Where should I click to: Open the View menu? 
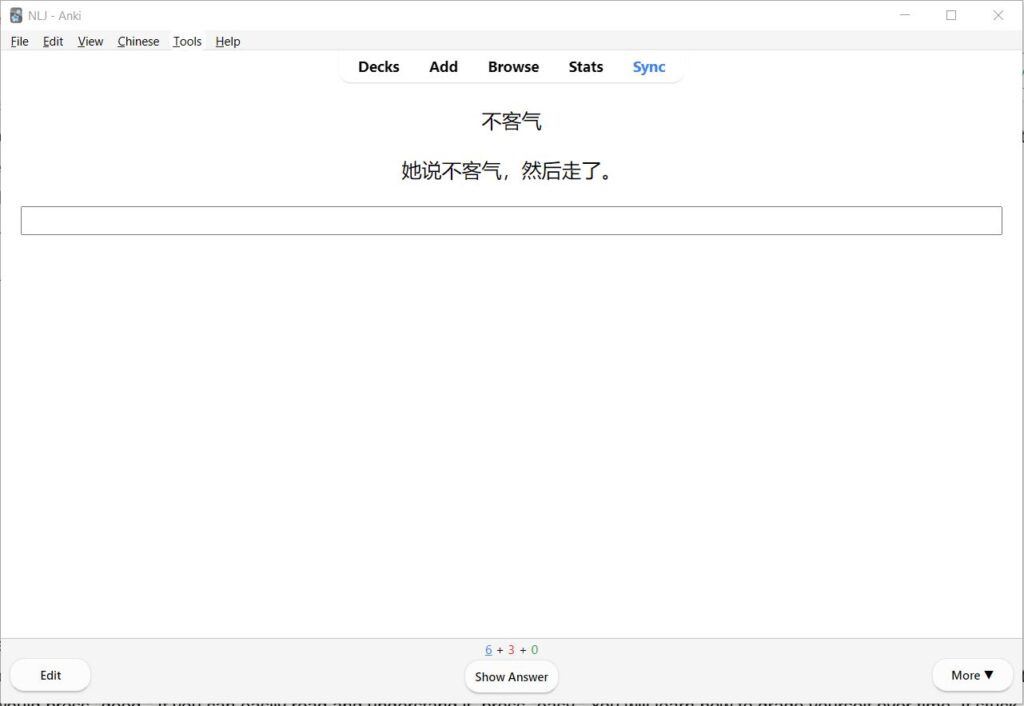point(90,41)
